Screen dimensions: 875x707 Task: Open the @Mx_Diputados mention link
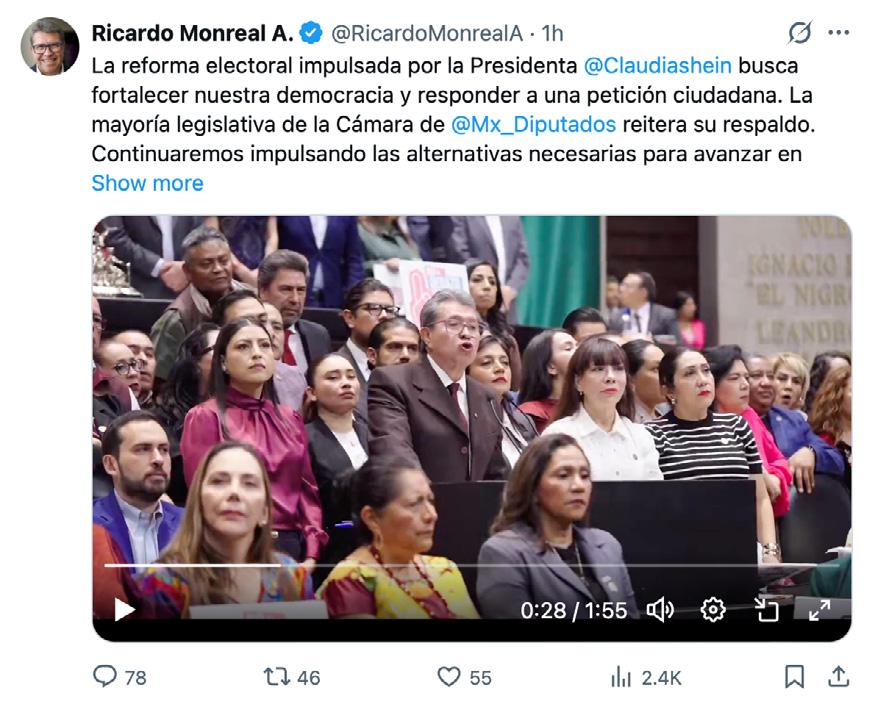533,124
